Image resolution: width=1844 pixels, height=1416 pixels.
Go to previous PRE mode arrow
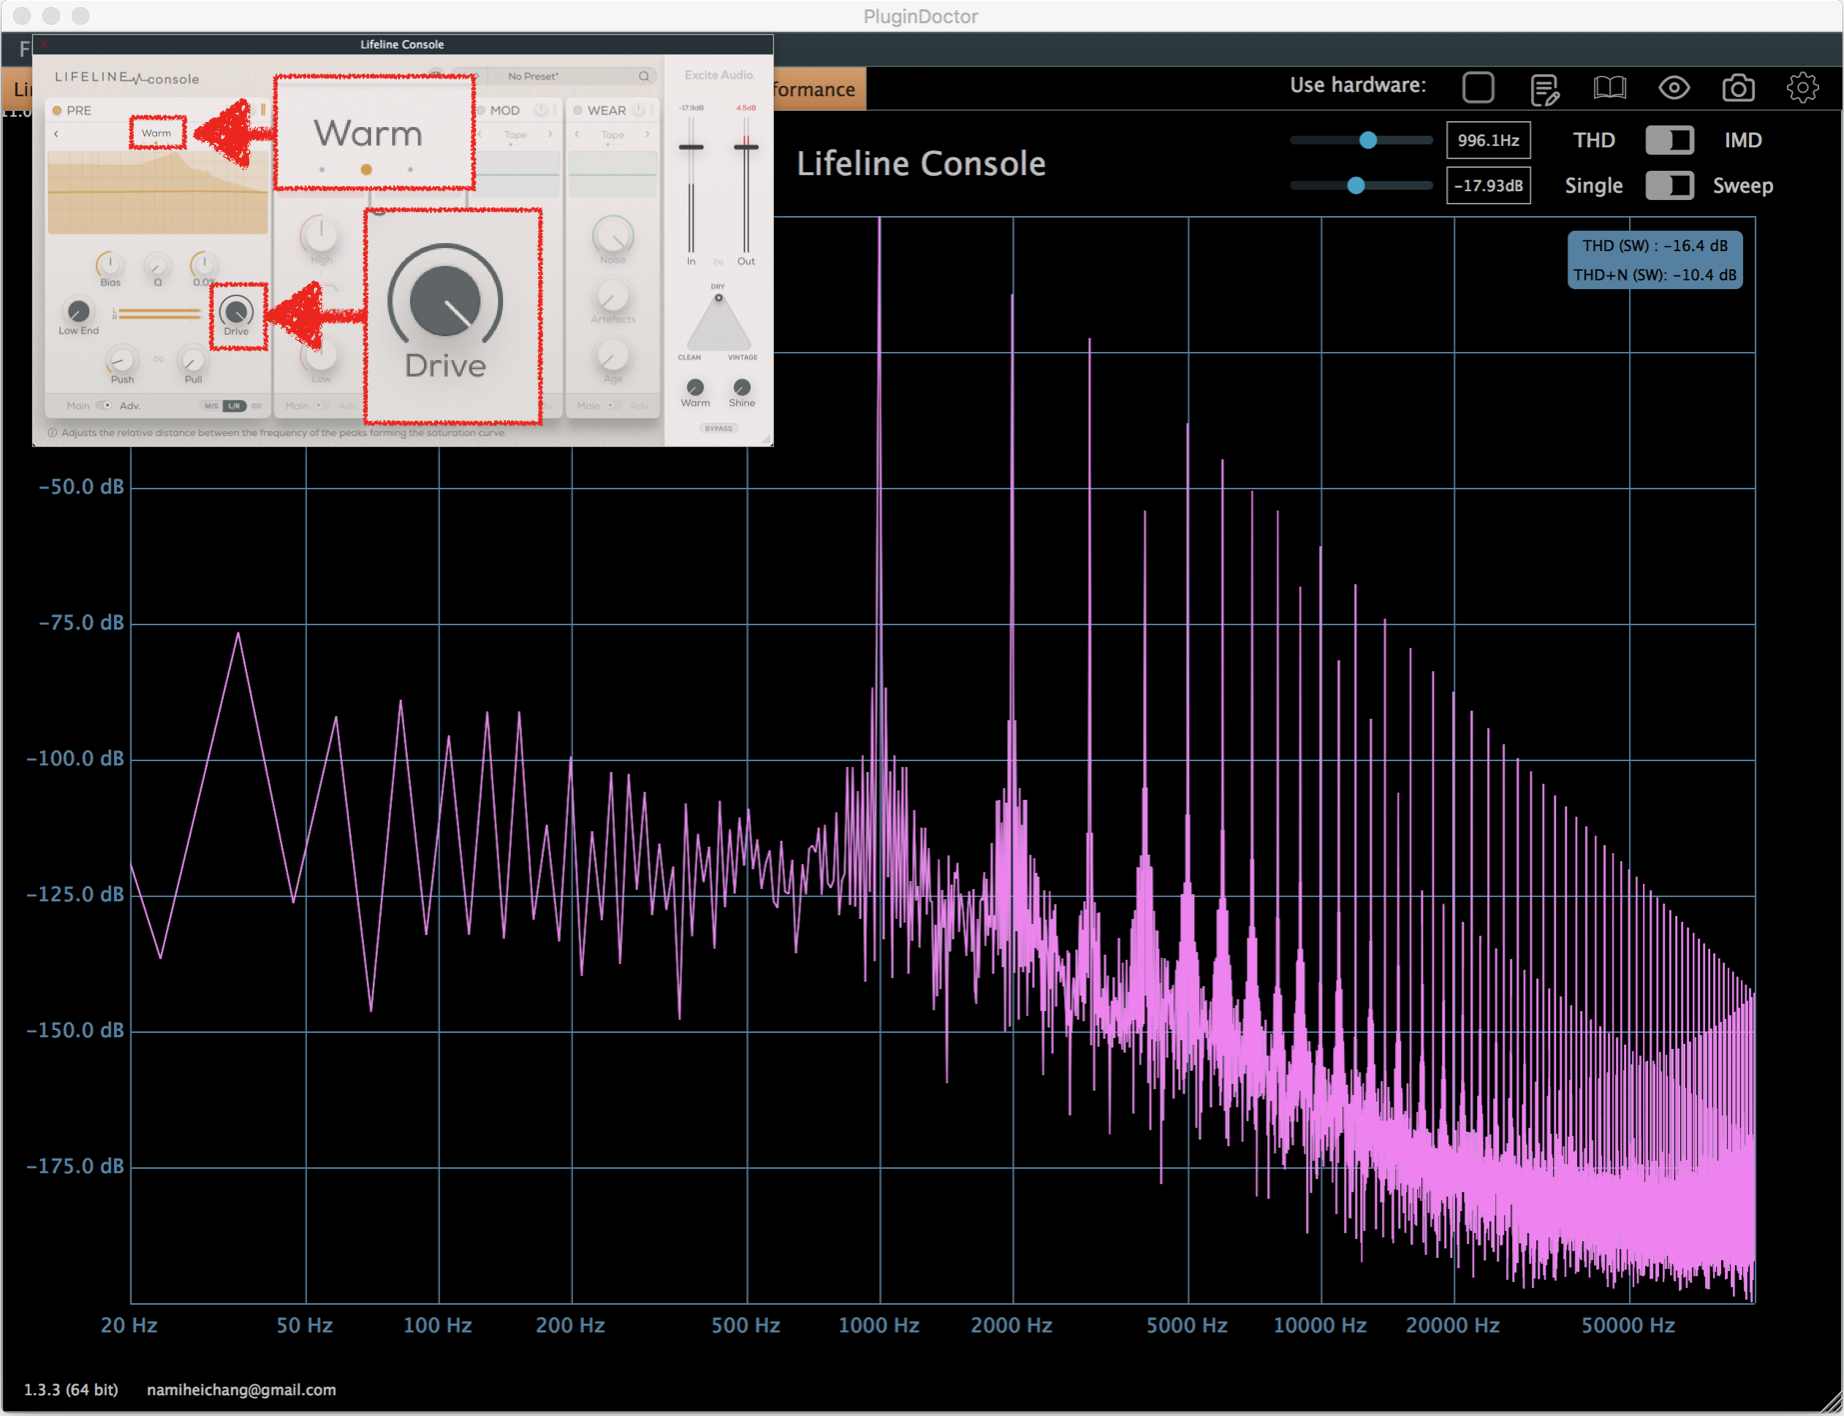coord(57,133)
